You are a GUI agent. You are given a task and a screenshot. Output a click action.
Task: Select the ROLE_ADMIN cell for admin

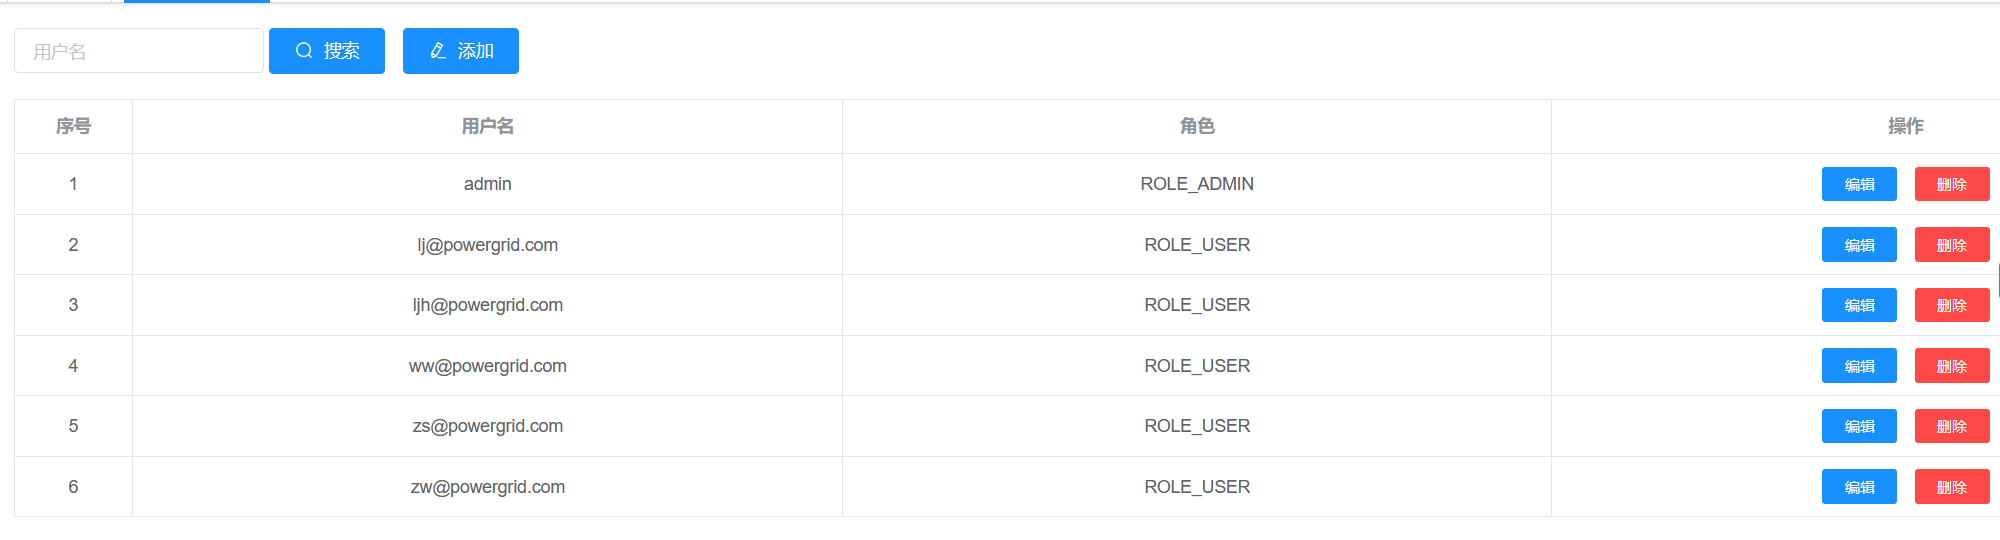[1196, 184]
